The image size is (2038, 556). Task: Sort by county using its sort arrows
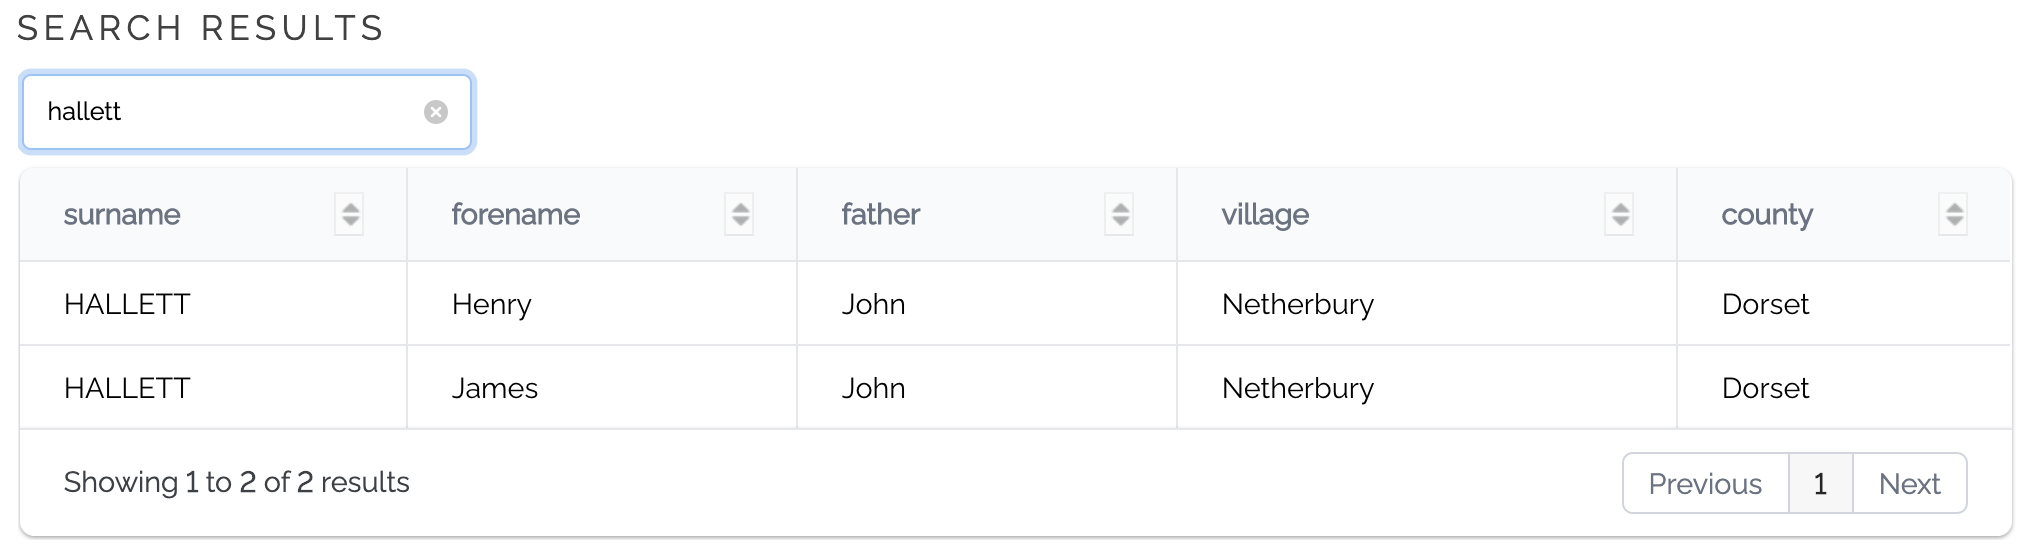(x=1953, y=214)
